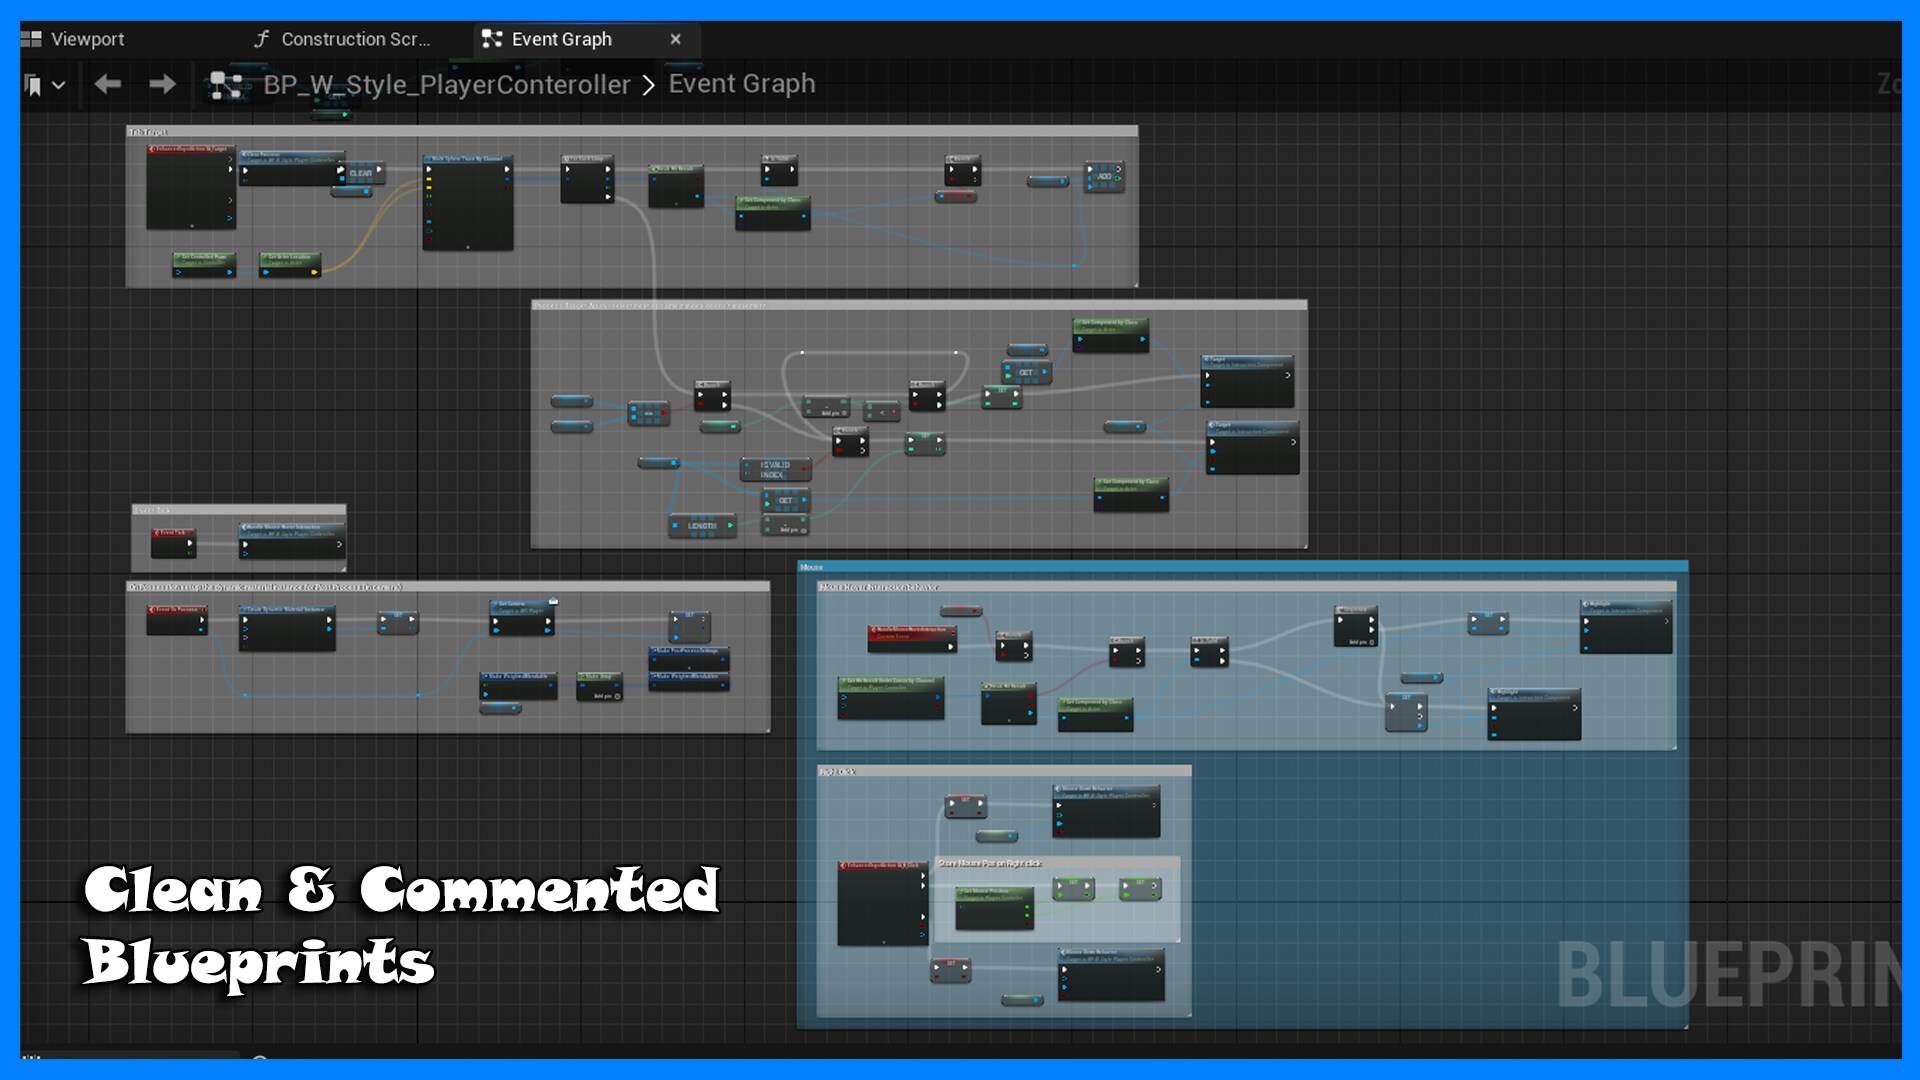Toggle boolean input on SET node in Right Click section

click(951, 813)
